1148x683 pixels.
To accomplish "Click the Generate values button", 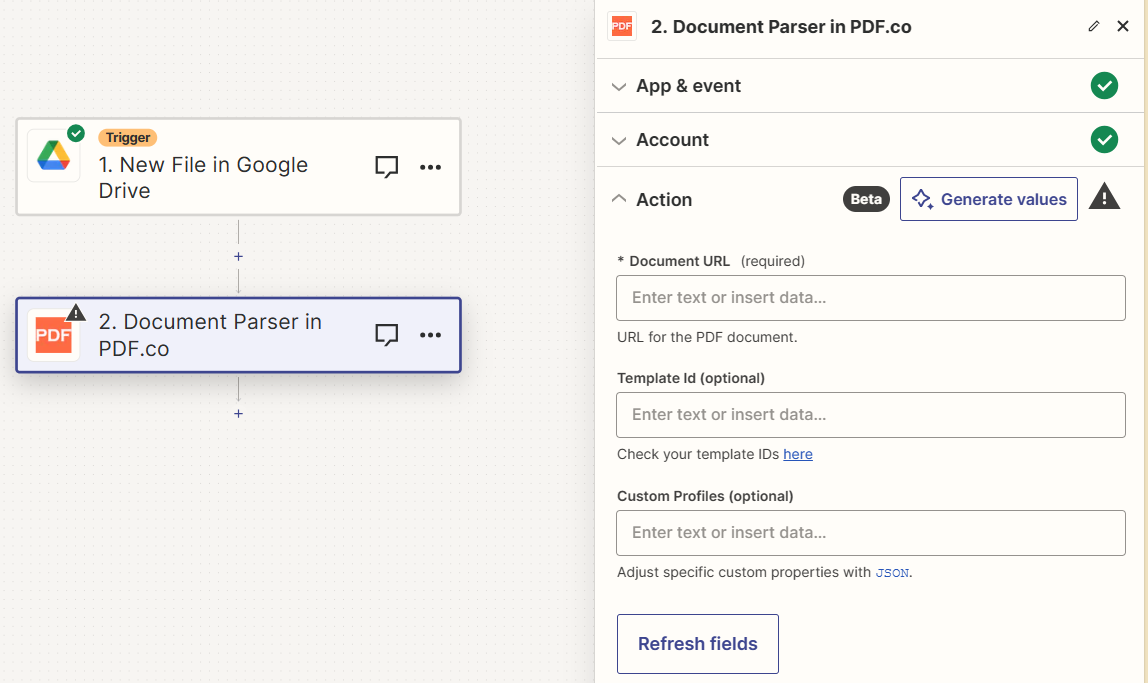I will pos(988,199).
